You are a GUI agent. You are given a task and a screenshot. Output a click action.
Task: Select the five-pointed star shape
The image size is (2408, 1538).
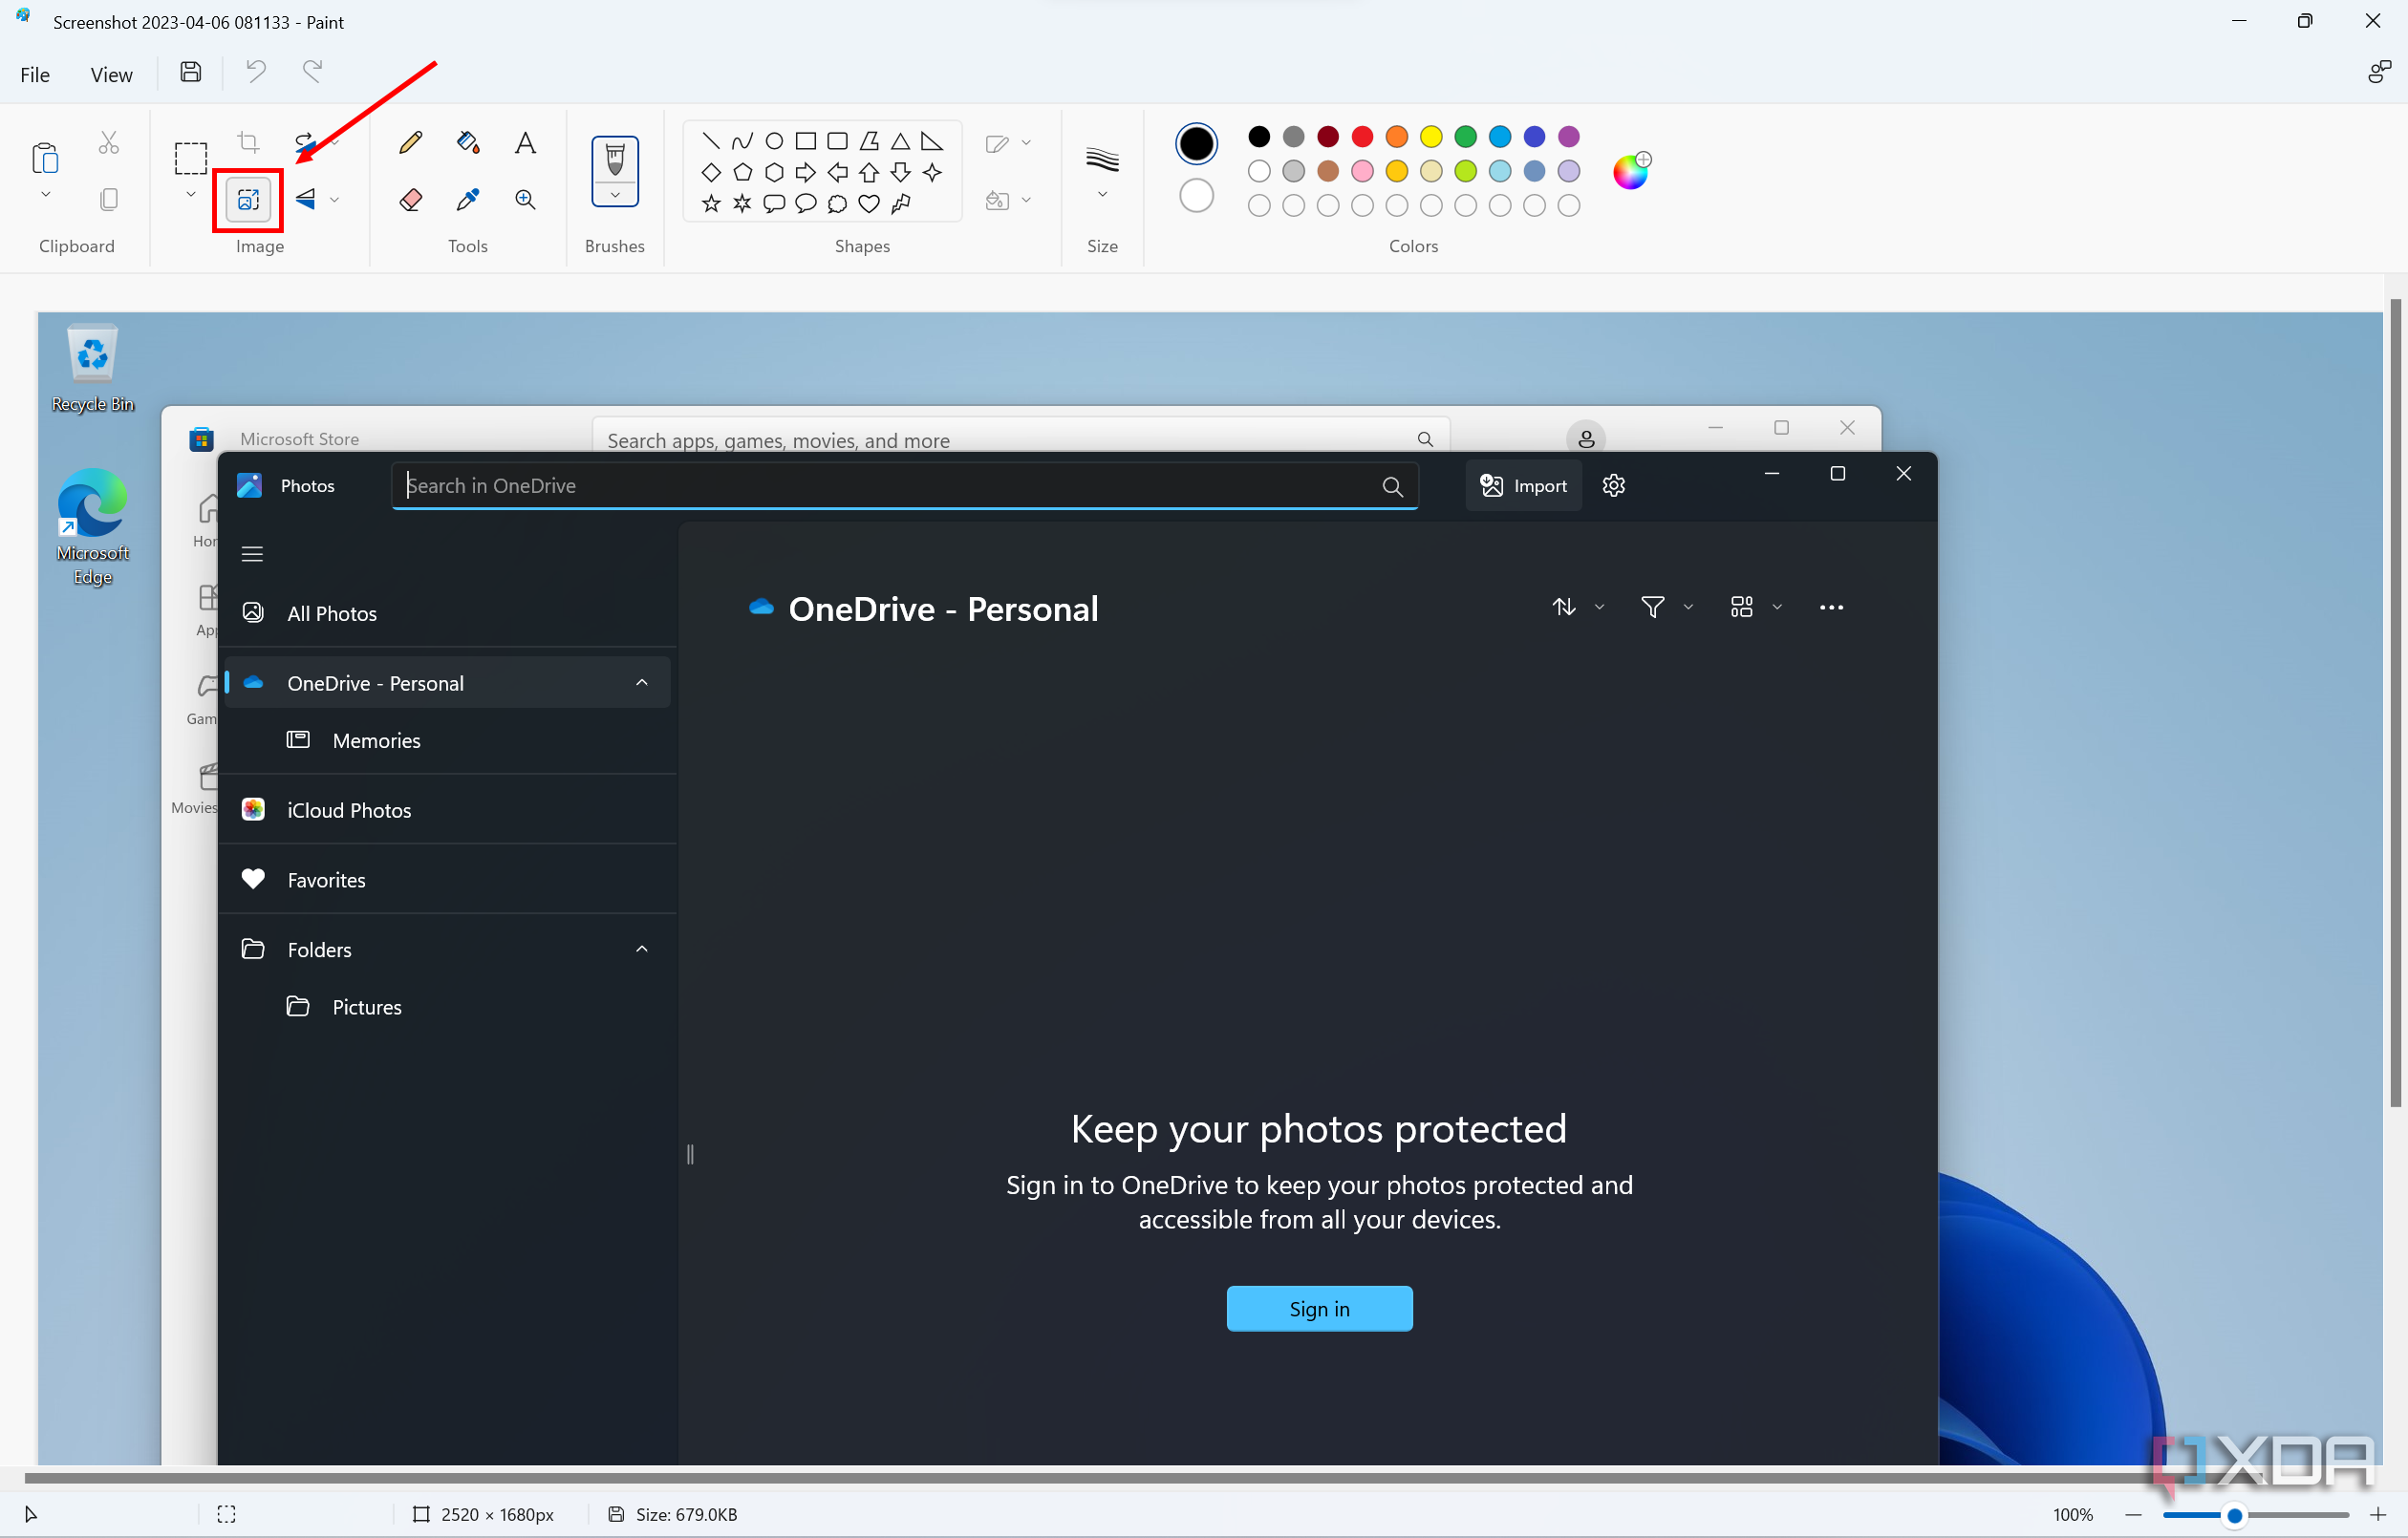(711, 204)
